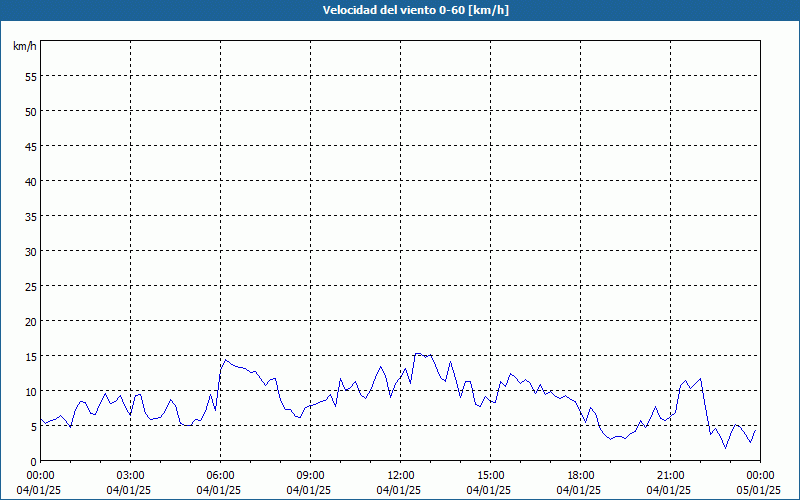
Task: Click the 20 value on the vertical axis
Action: point(31,321)
